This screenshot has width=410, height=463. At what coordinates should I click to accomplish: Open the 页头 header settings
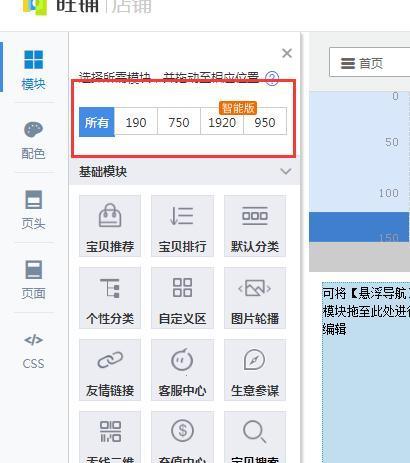[x=33, y=210]
